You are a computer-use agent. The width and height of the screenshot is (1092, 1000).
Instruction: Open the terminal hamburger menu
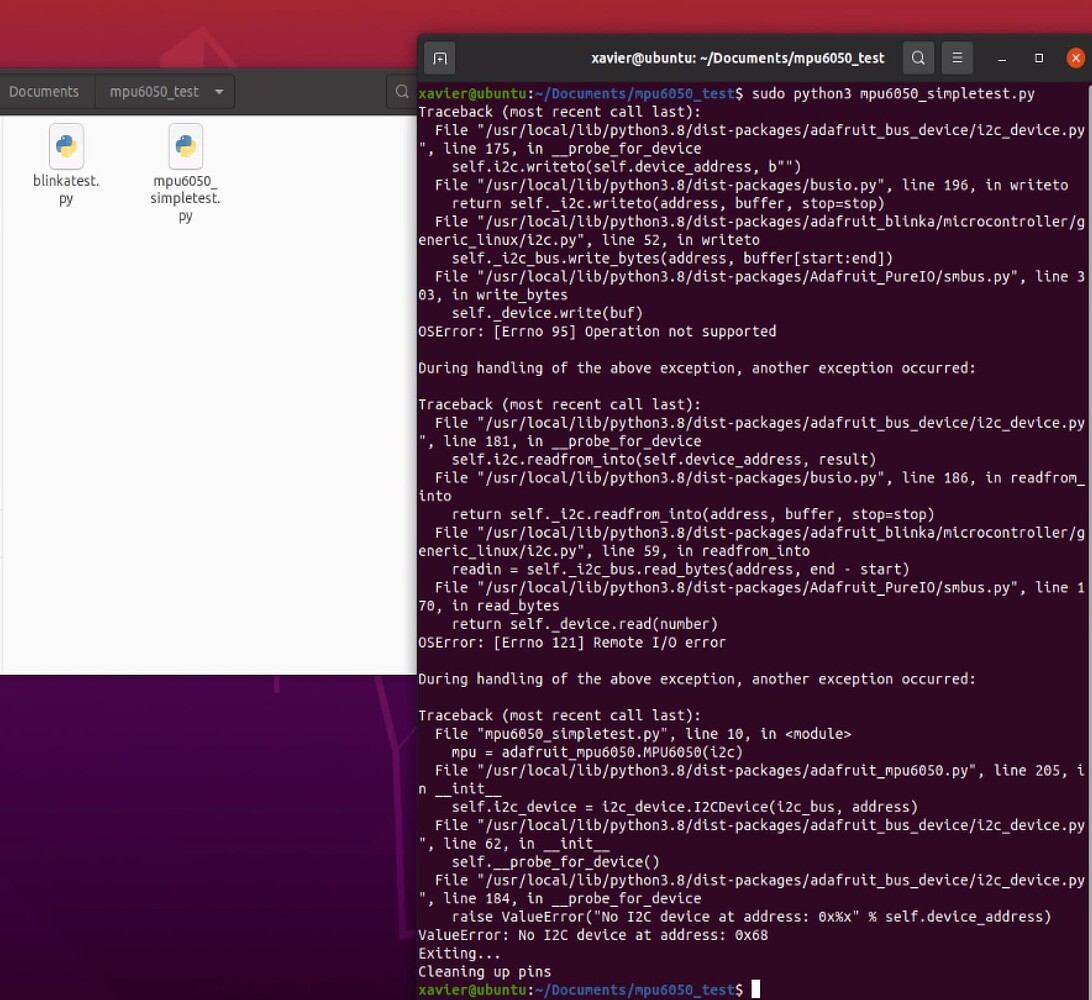click(x=957, y=57)
